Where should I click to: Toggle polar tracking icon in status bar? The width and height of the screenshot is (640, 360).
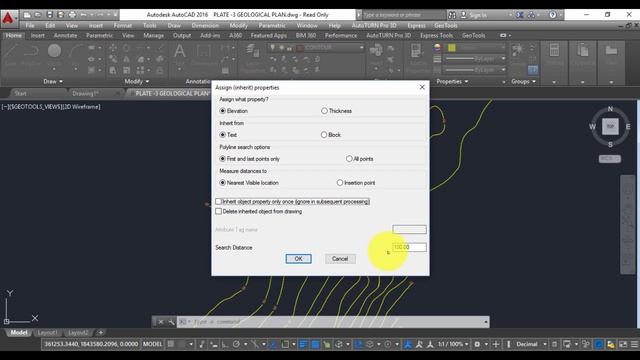[236, 344]
